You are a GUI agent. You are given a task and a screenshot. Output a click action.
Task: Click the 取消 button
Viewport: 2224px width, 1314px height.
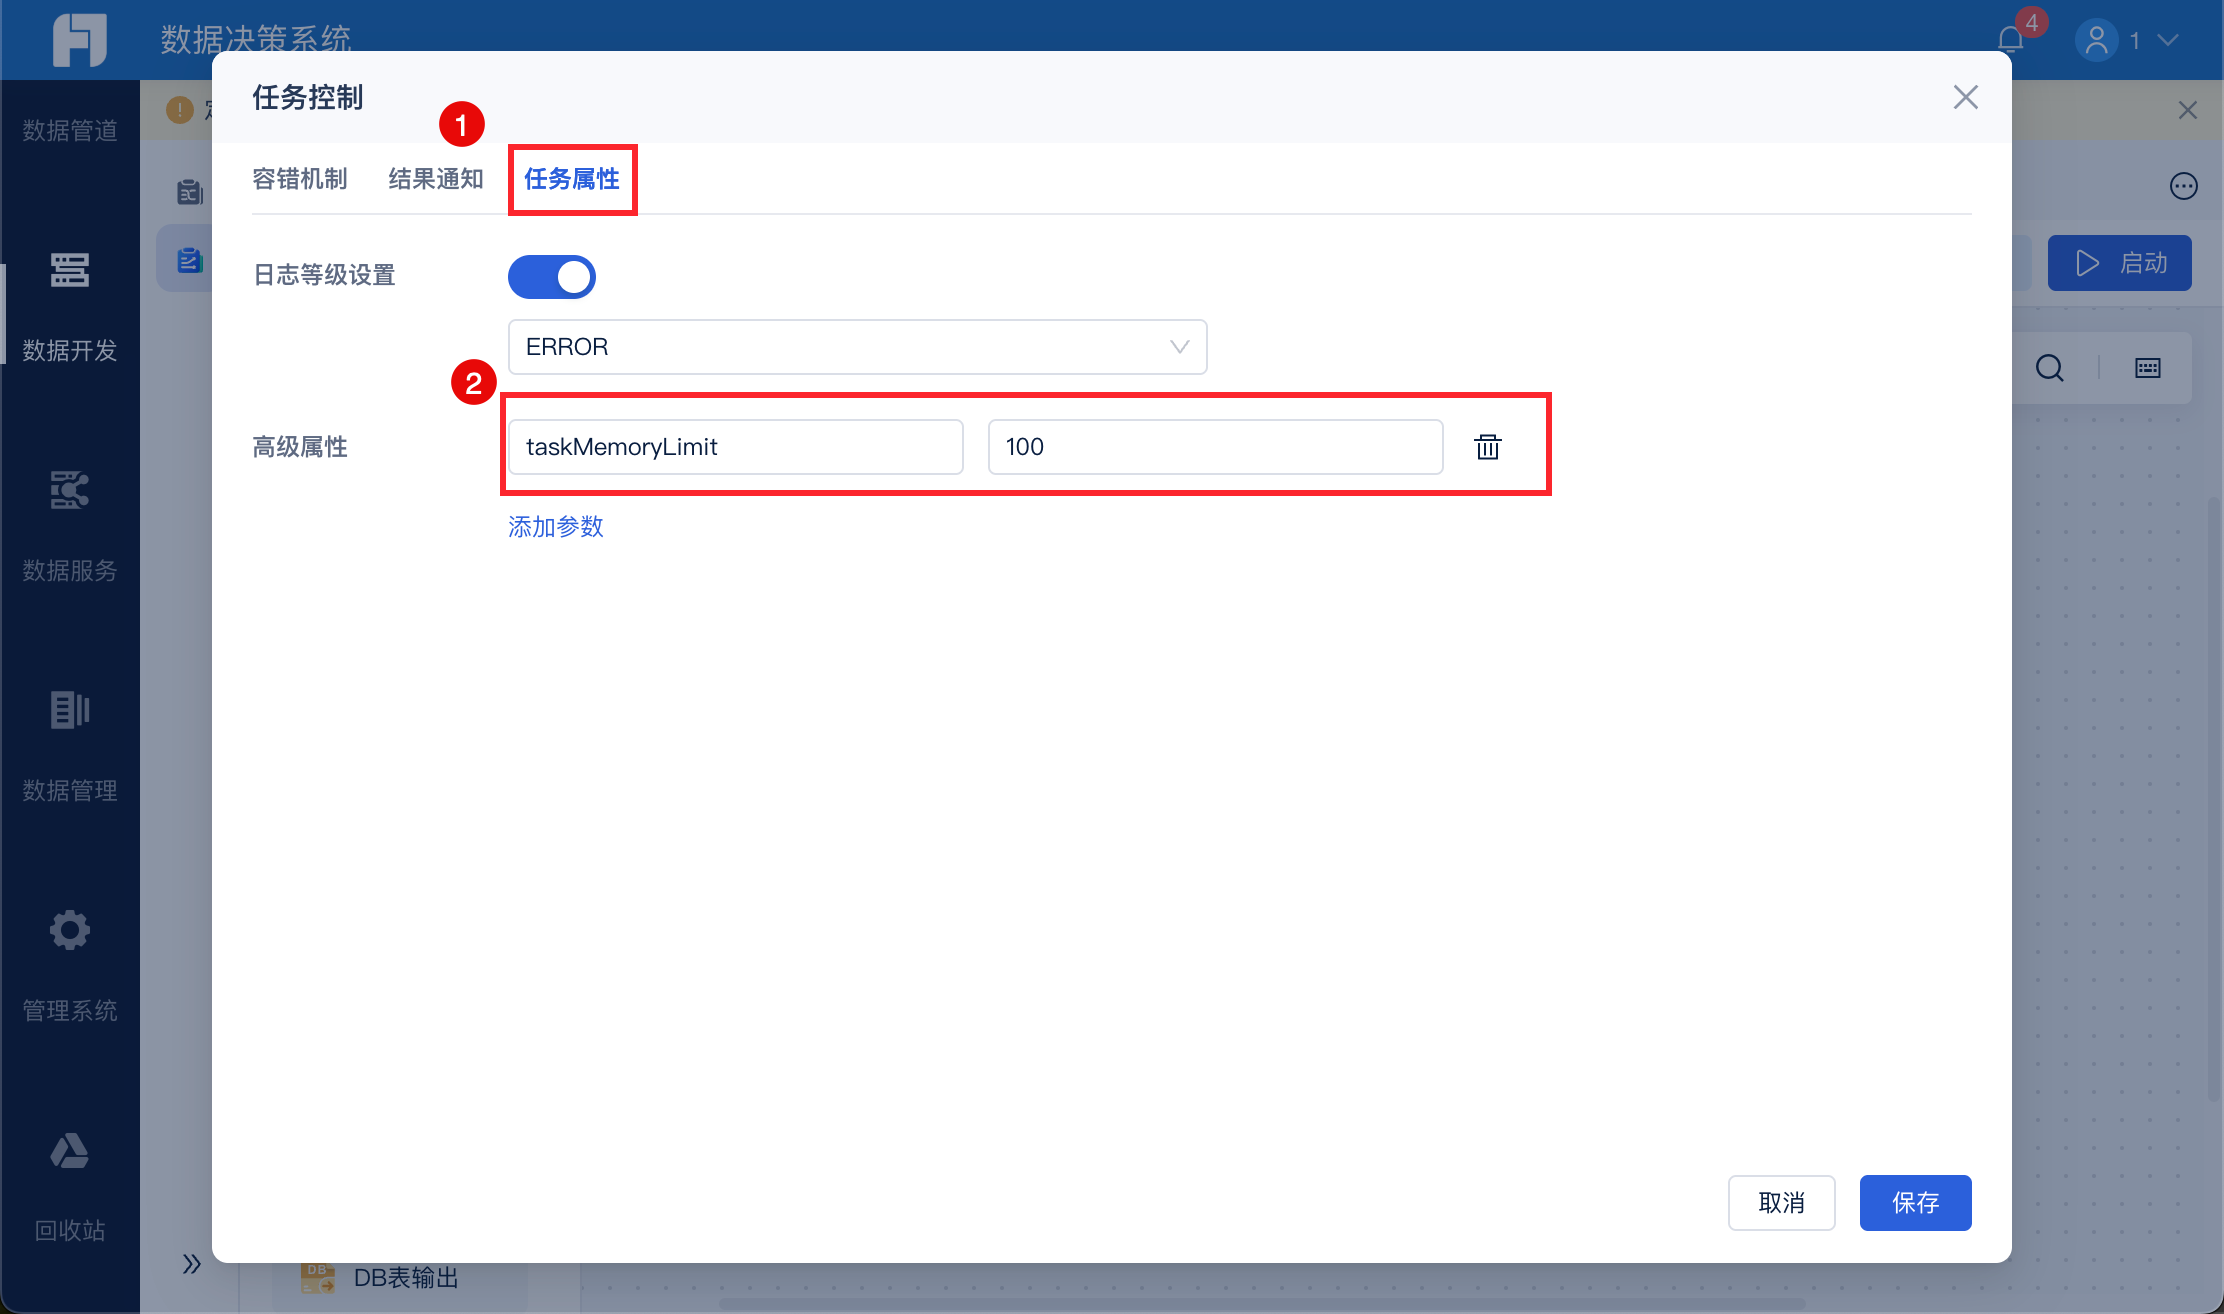[1781, 1203]
